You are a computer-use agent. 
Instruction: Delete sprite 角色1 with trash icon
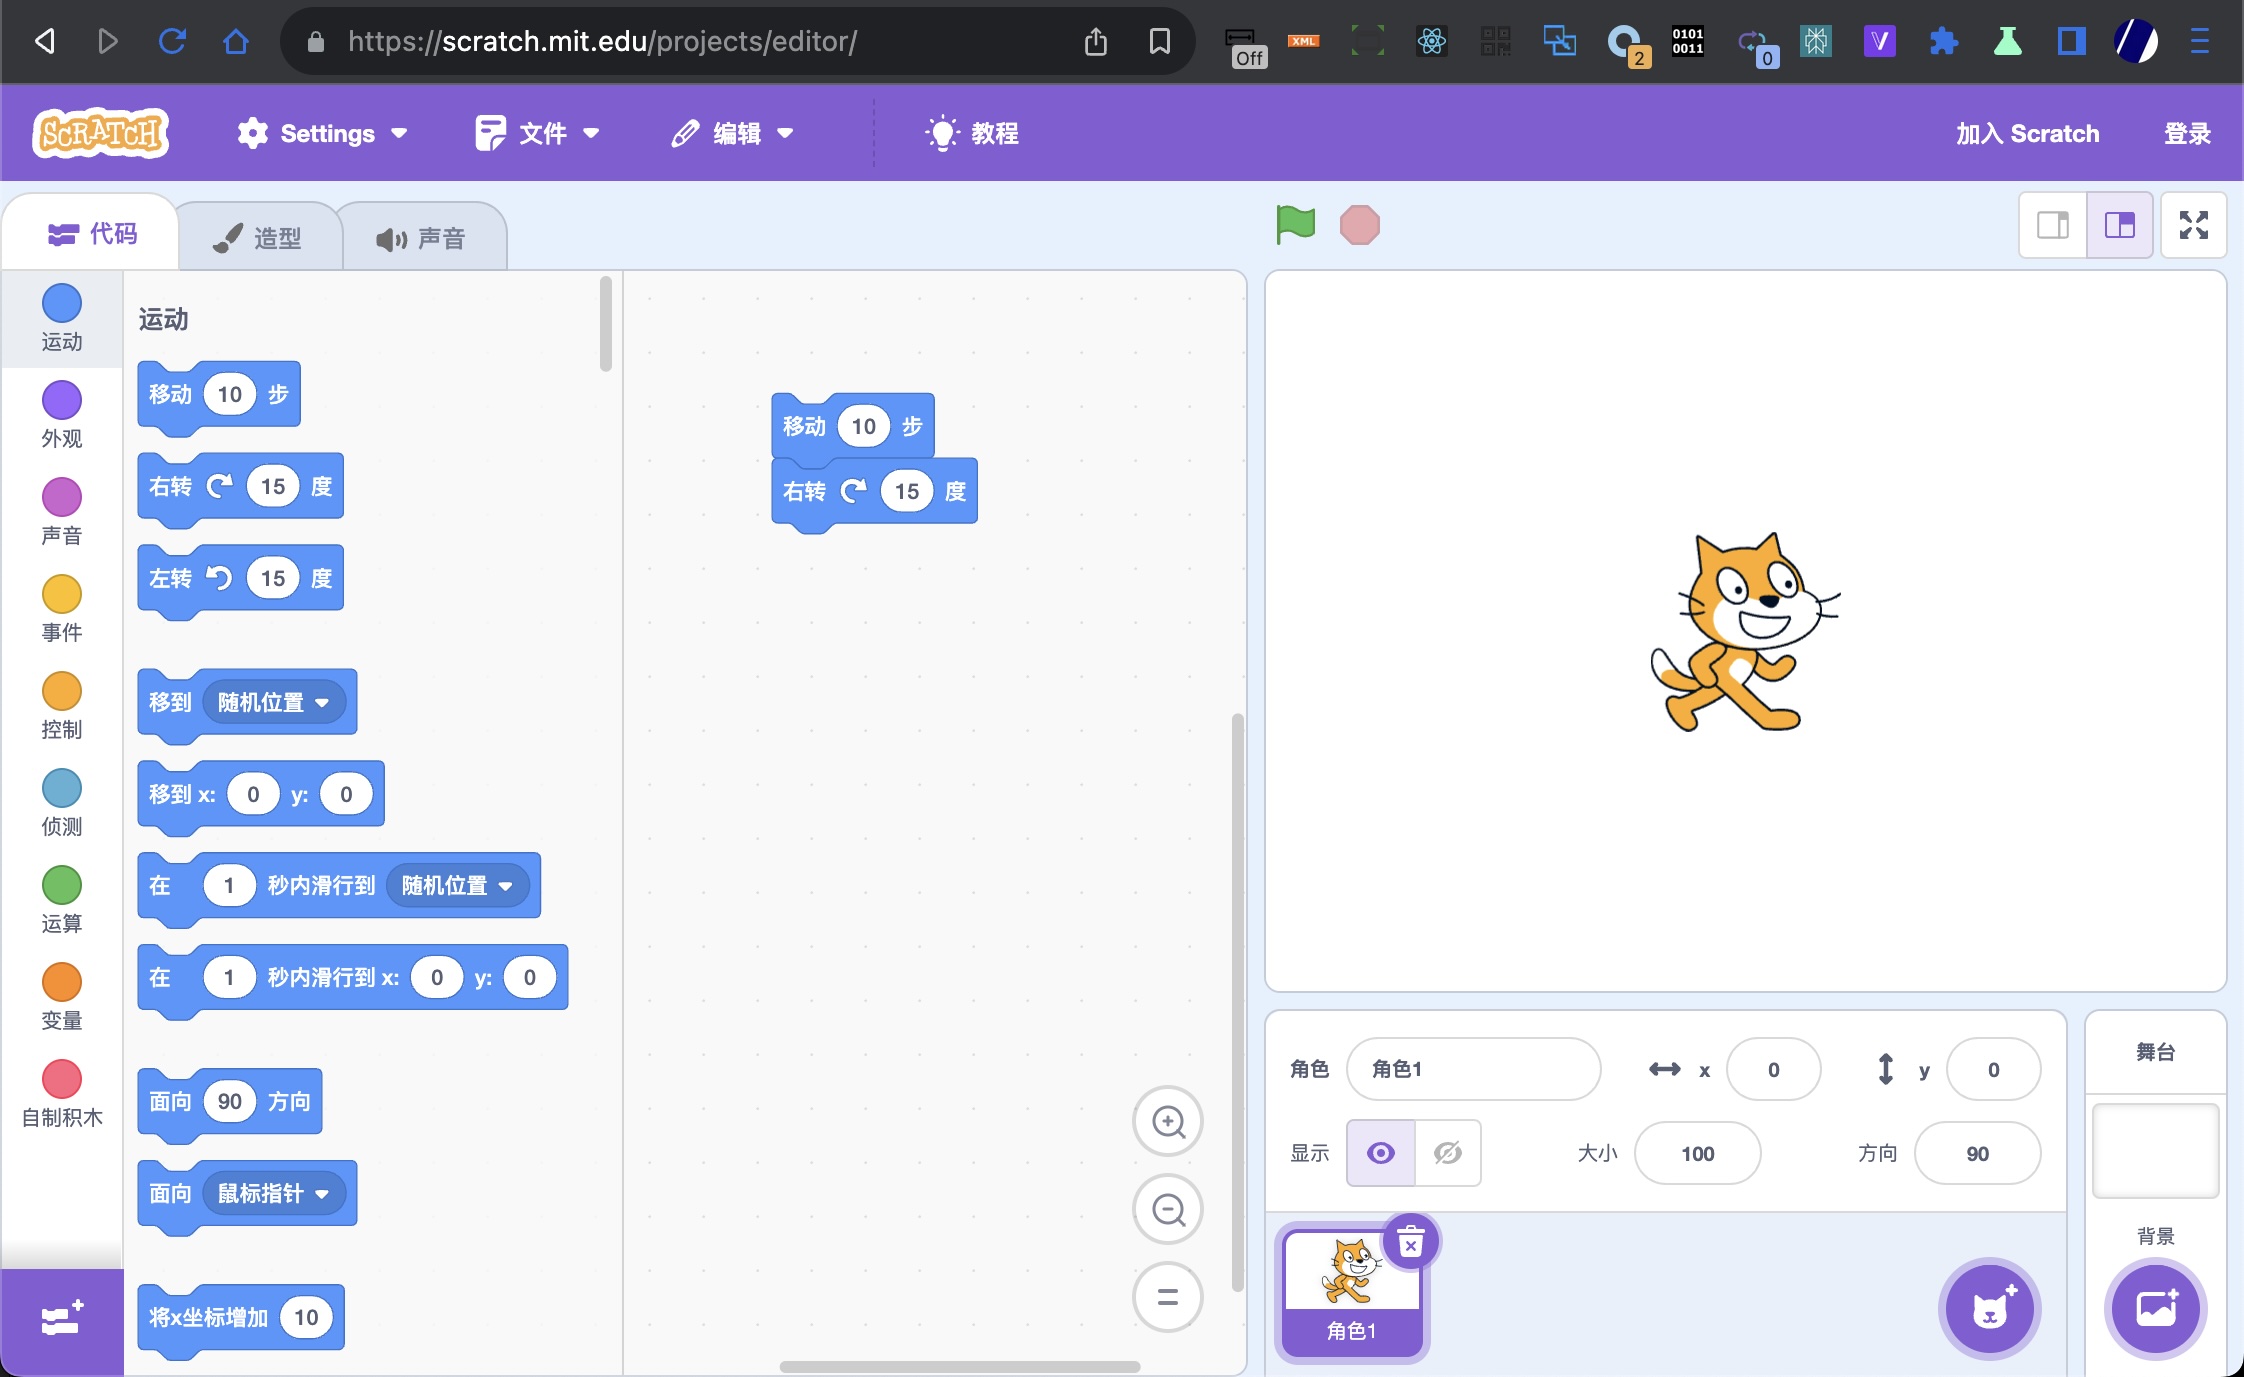coord(1411,1243)
